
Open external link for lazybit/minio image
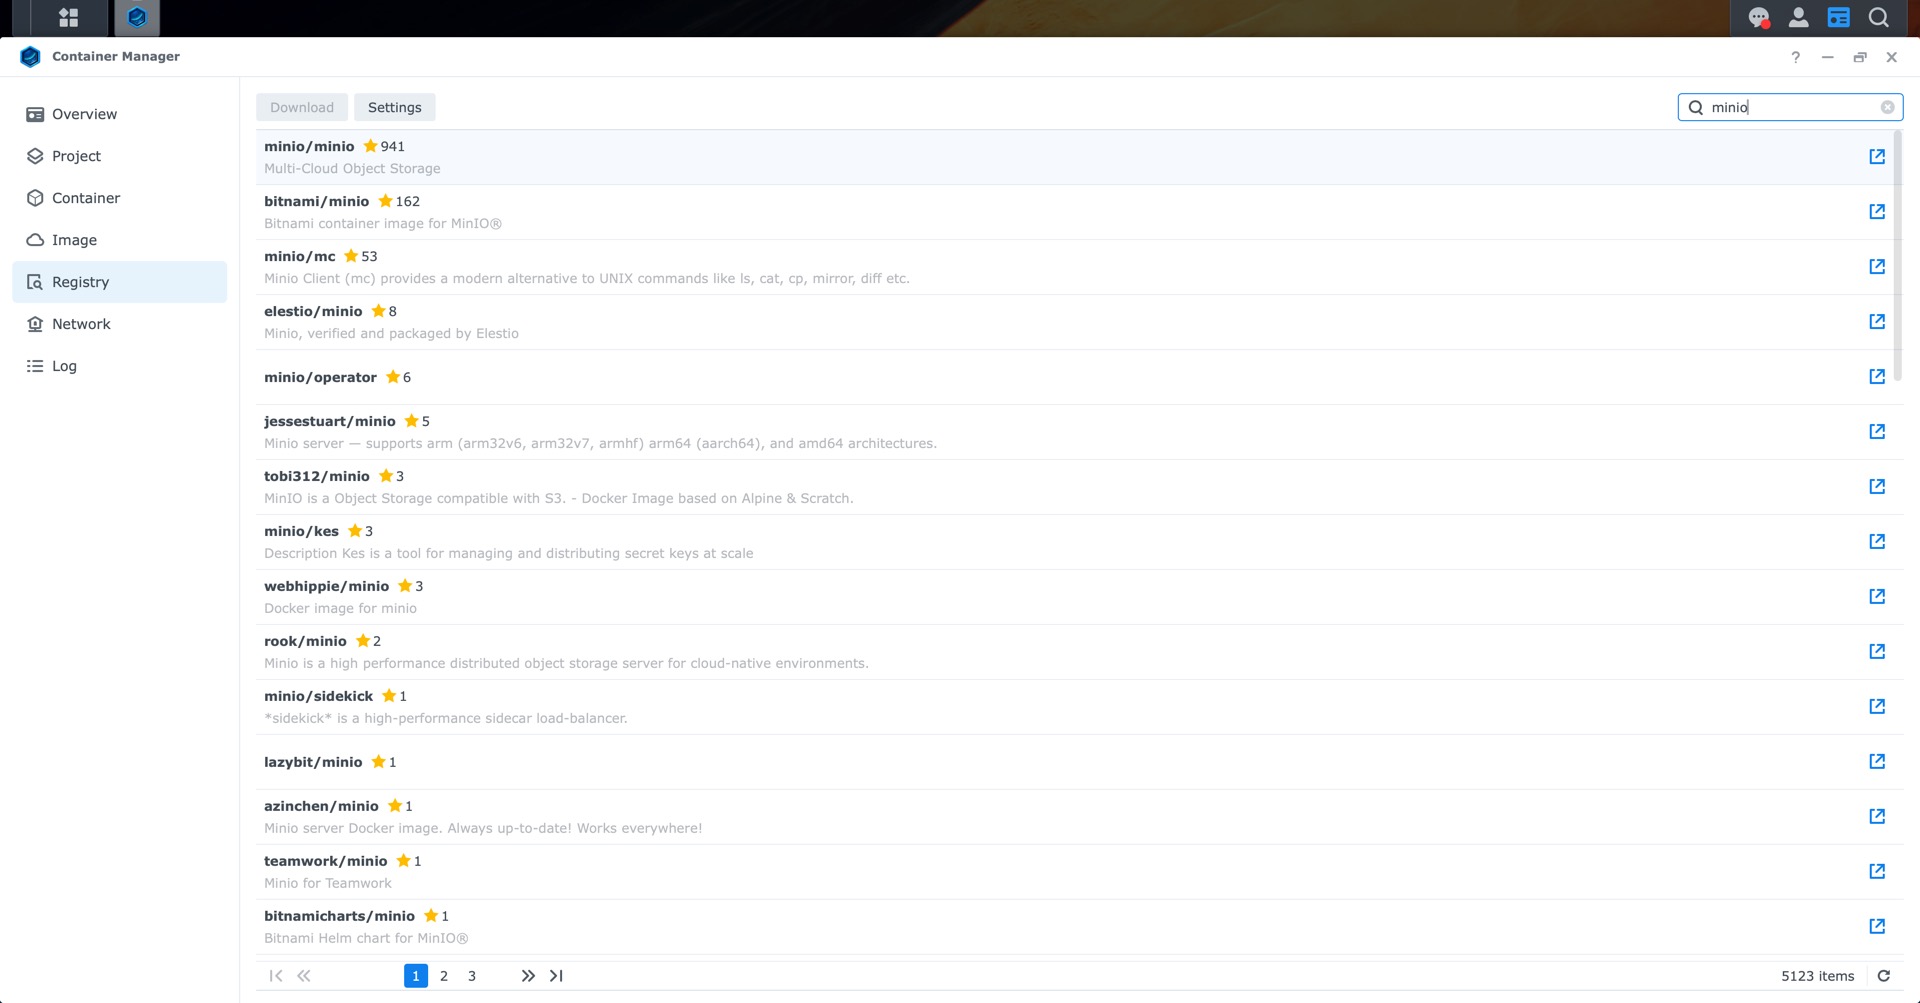(1877, 762)
